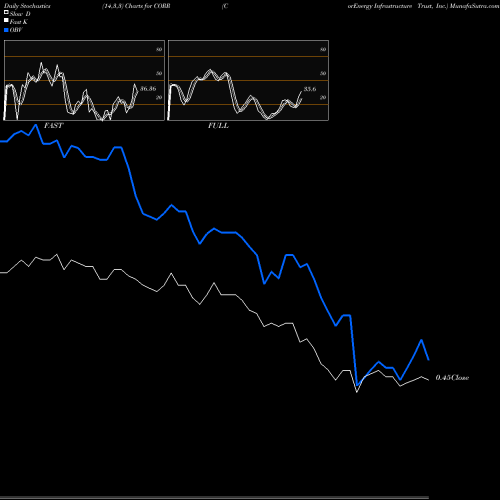Click the 0.45 Close price label
This screenshot has height=500, width=500.
[x=452, y=378]
